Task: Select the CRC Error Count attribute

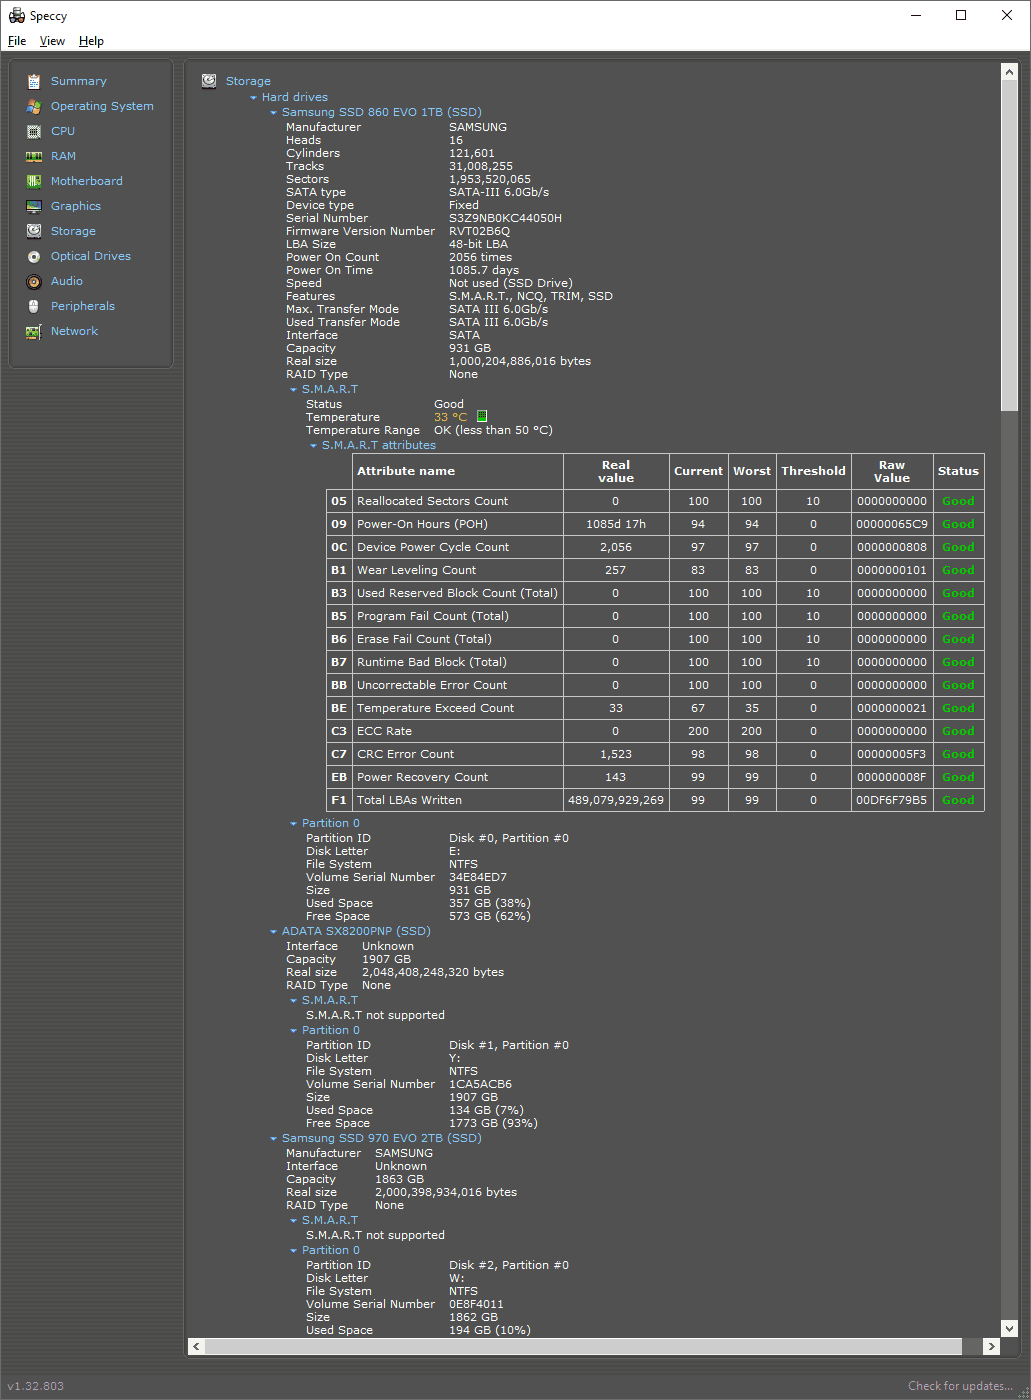Action: click(405, 754)
